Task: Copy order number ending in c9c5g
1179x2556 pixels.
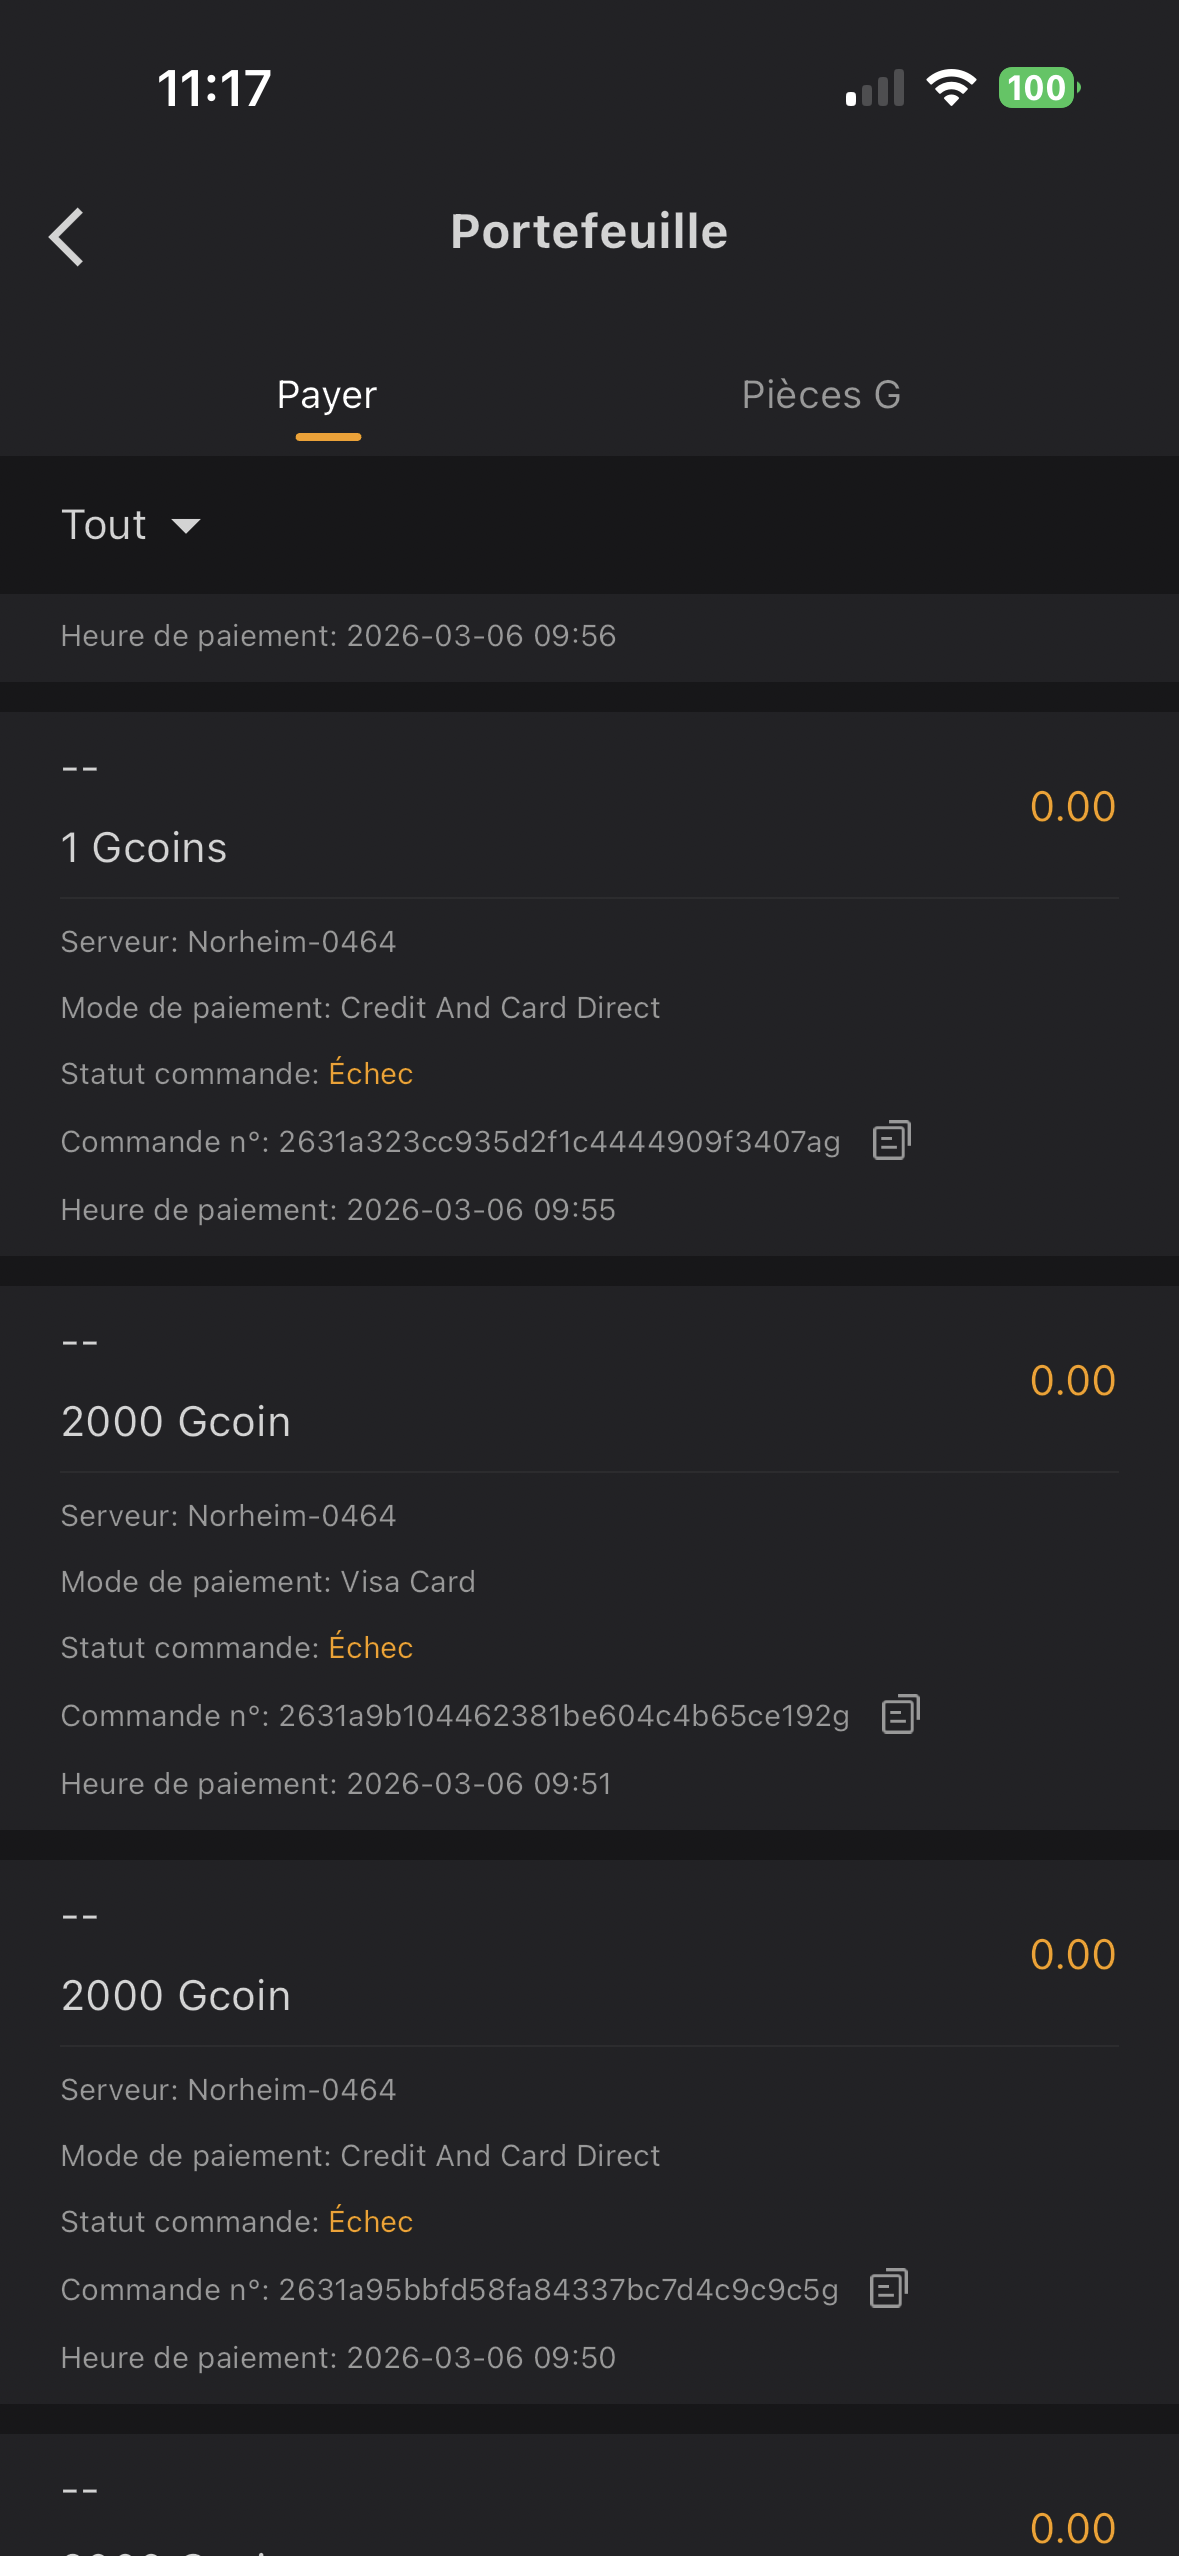Action: click(x=889, y=2289)
